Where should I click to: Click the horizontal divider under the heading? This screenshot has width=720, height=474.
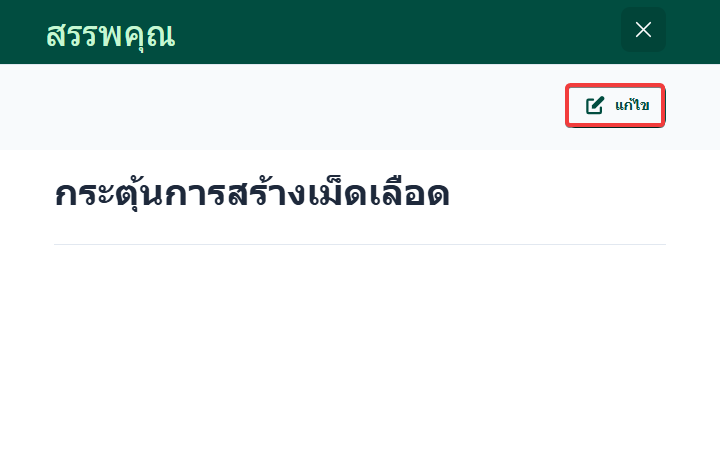tap(360, 244)
